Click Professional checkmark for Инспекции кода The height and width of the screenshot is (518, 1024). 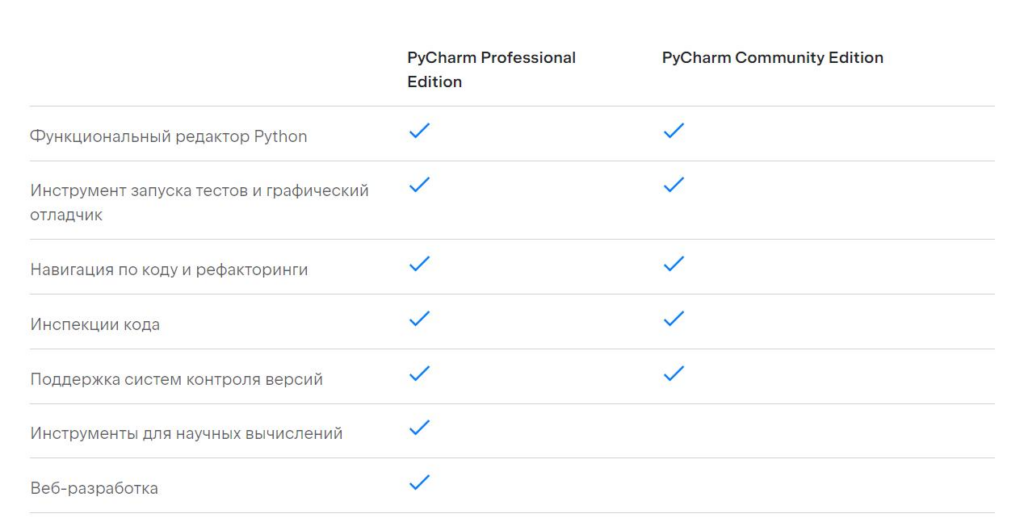419,319
